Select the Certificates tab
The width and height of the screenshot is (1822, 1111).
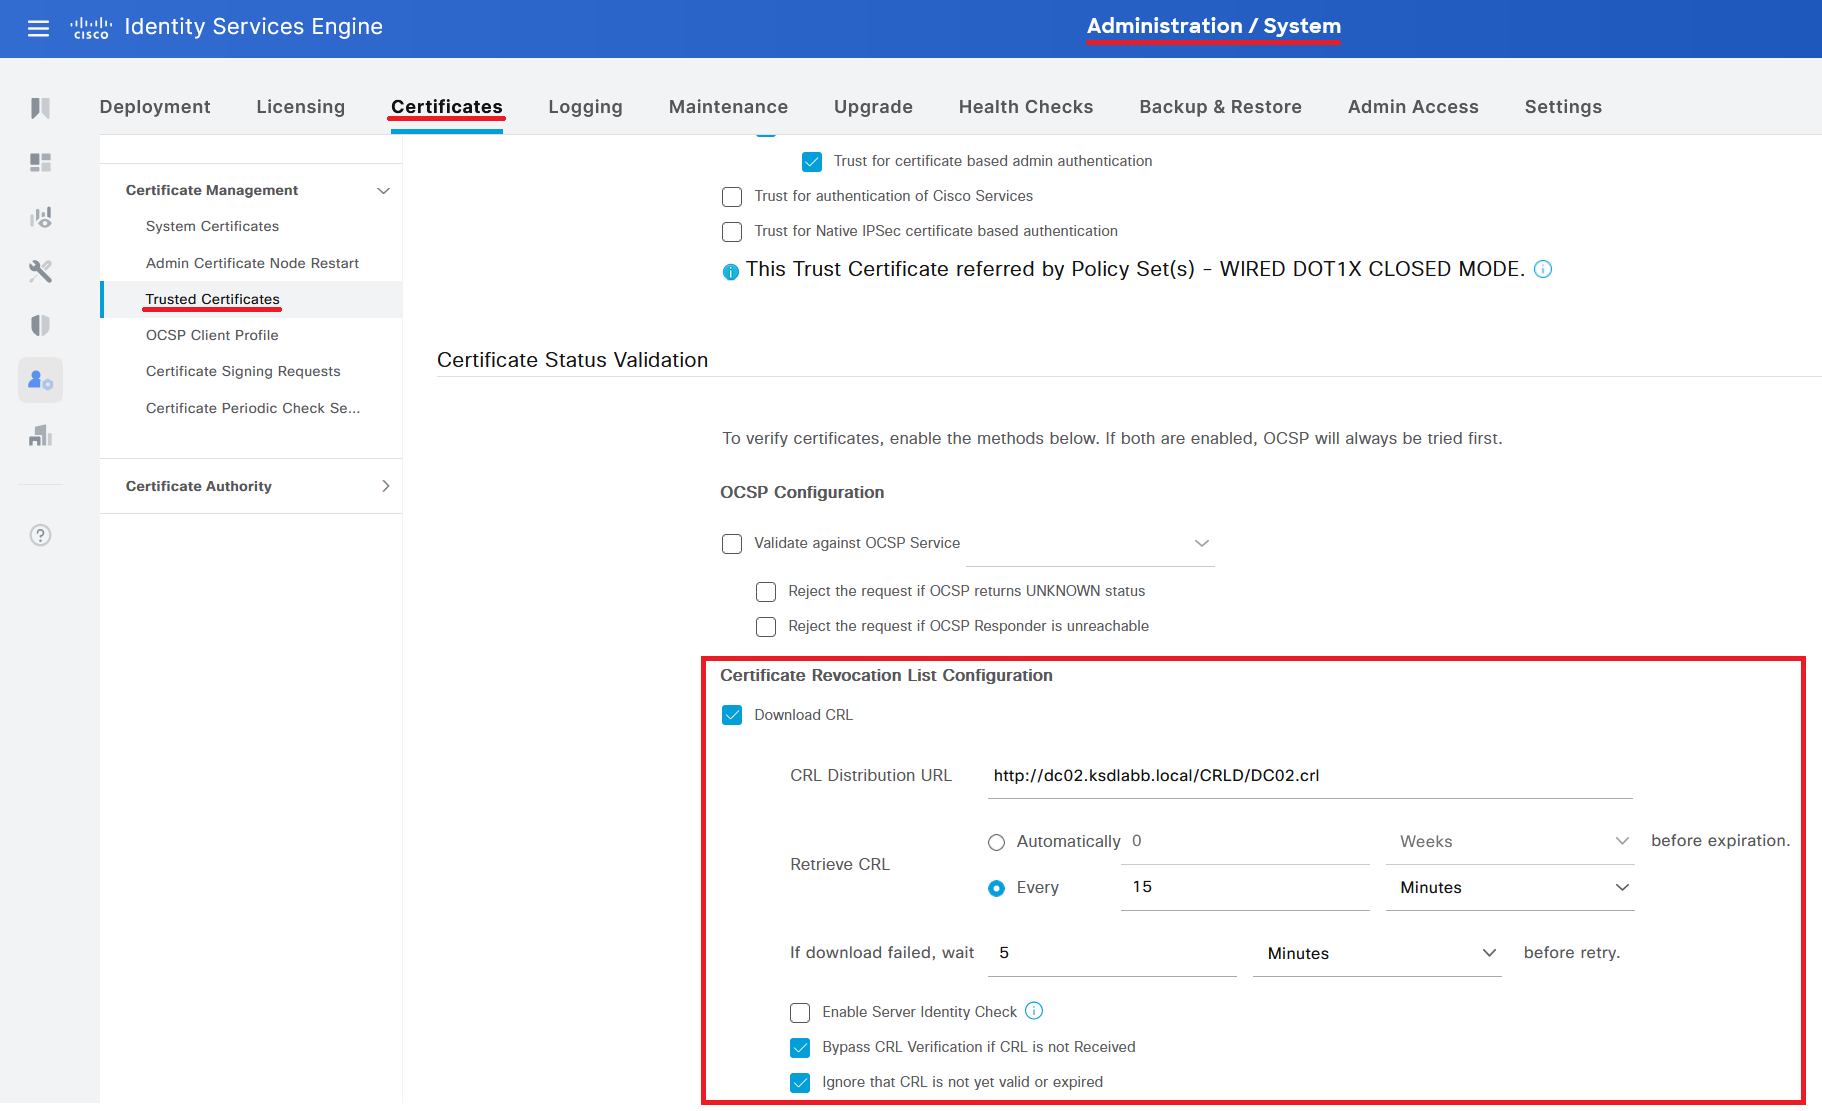pos(447,107)
